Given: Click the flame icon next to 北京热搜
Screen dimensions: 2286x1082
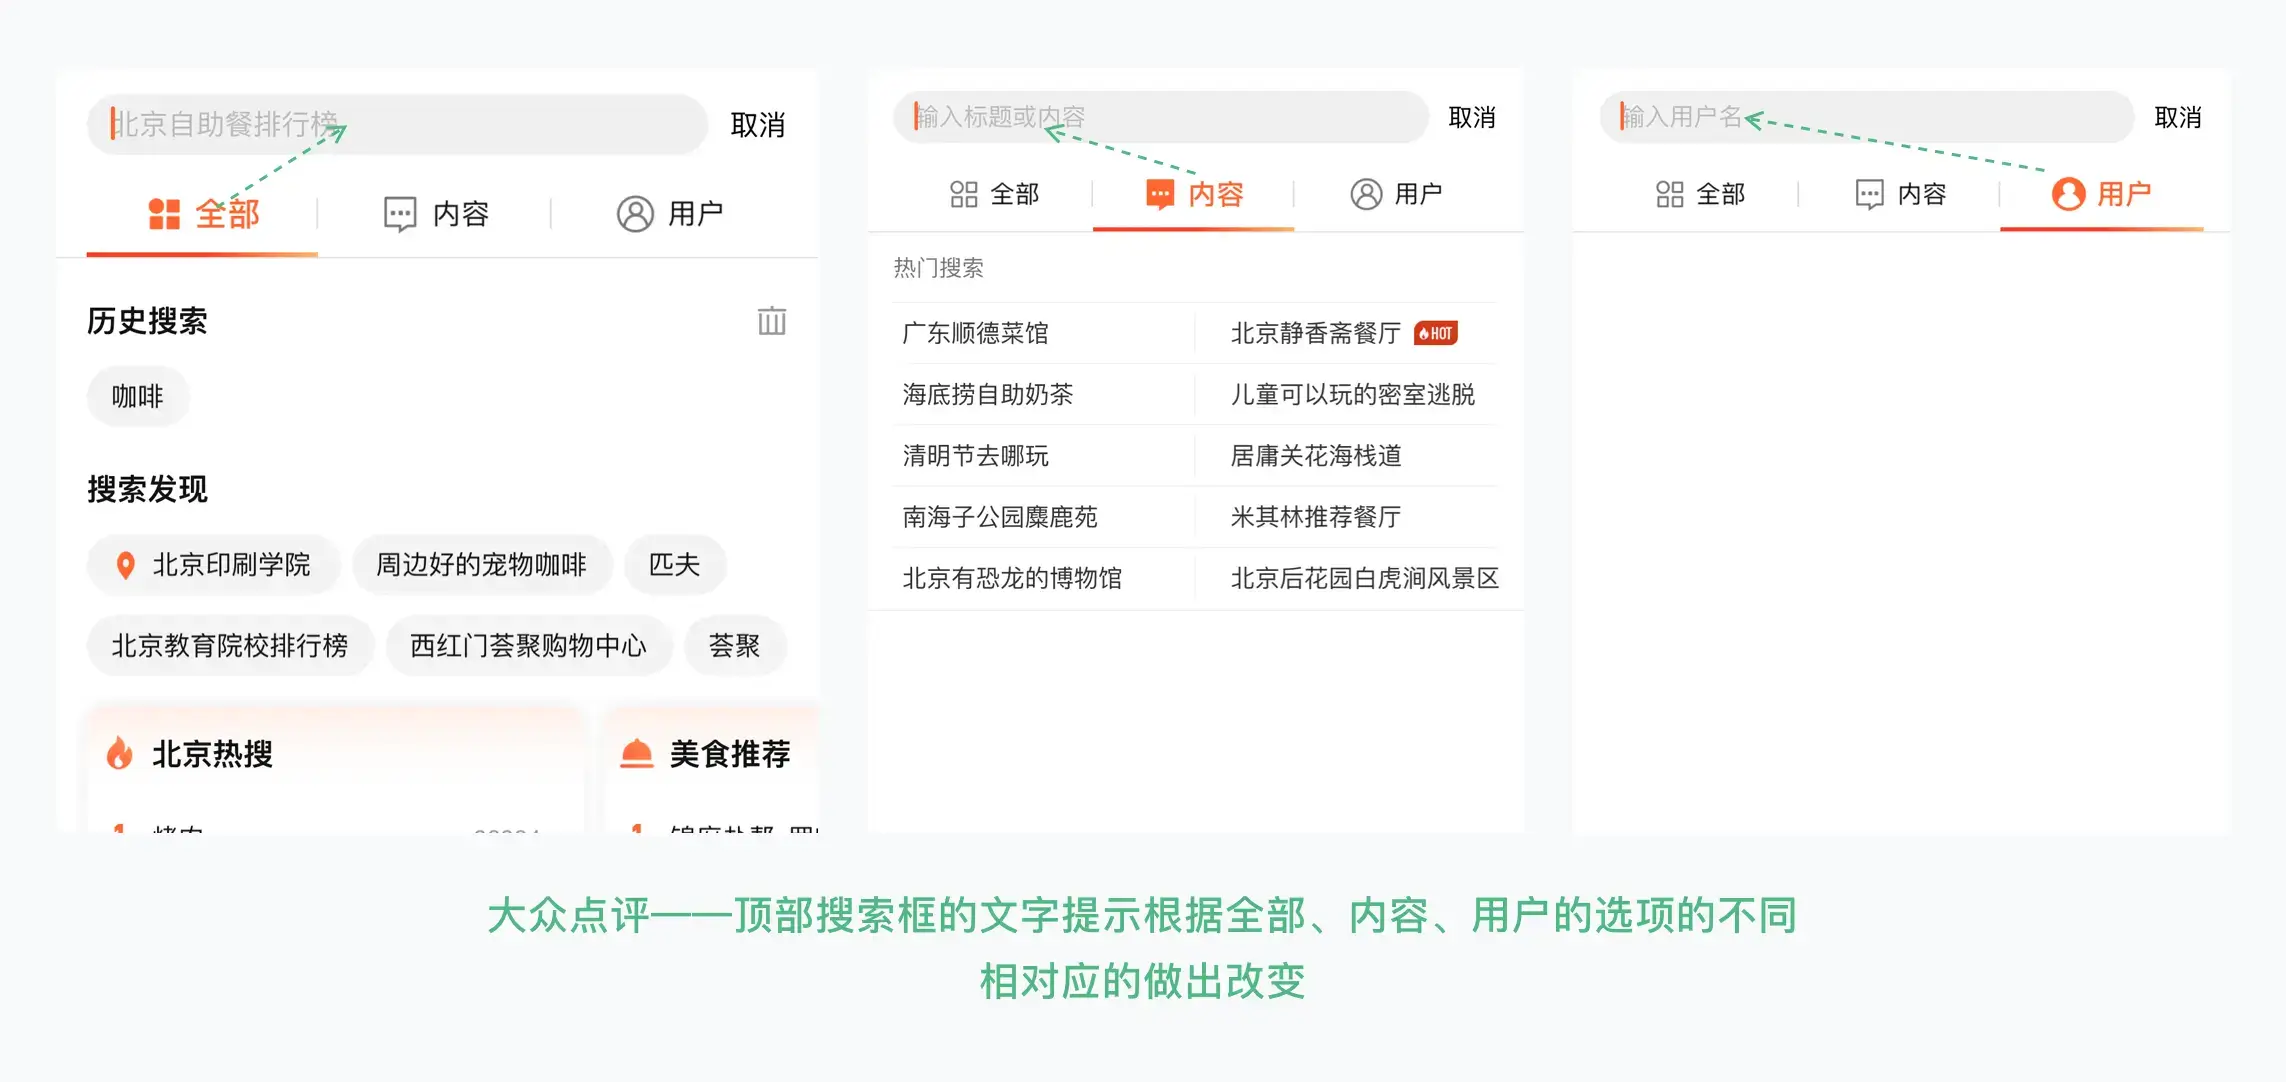Looking at the screenshot, I should click(x=120, y=753).
